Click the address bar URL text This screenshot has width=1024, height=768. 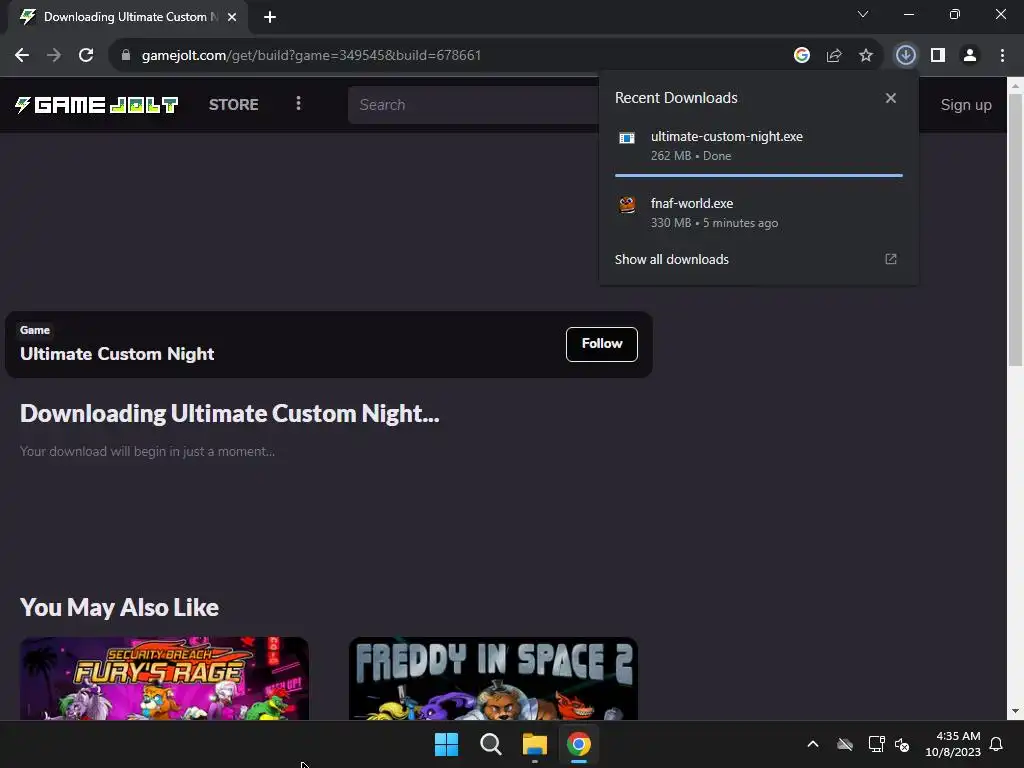[x=312, y=56]
